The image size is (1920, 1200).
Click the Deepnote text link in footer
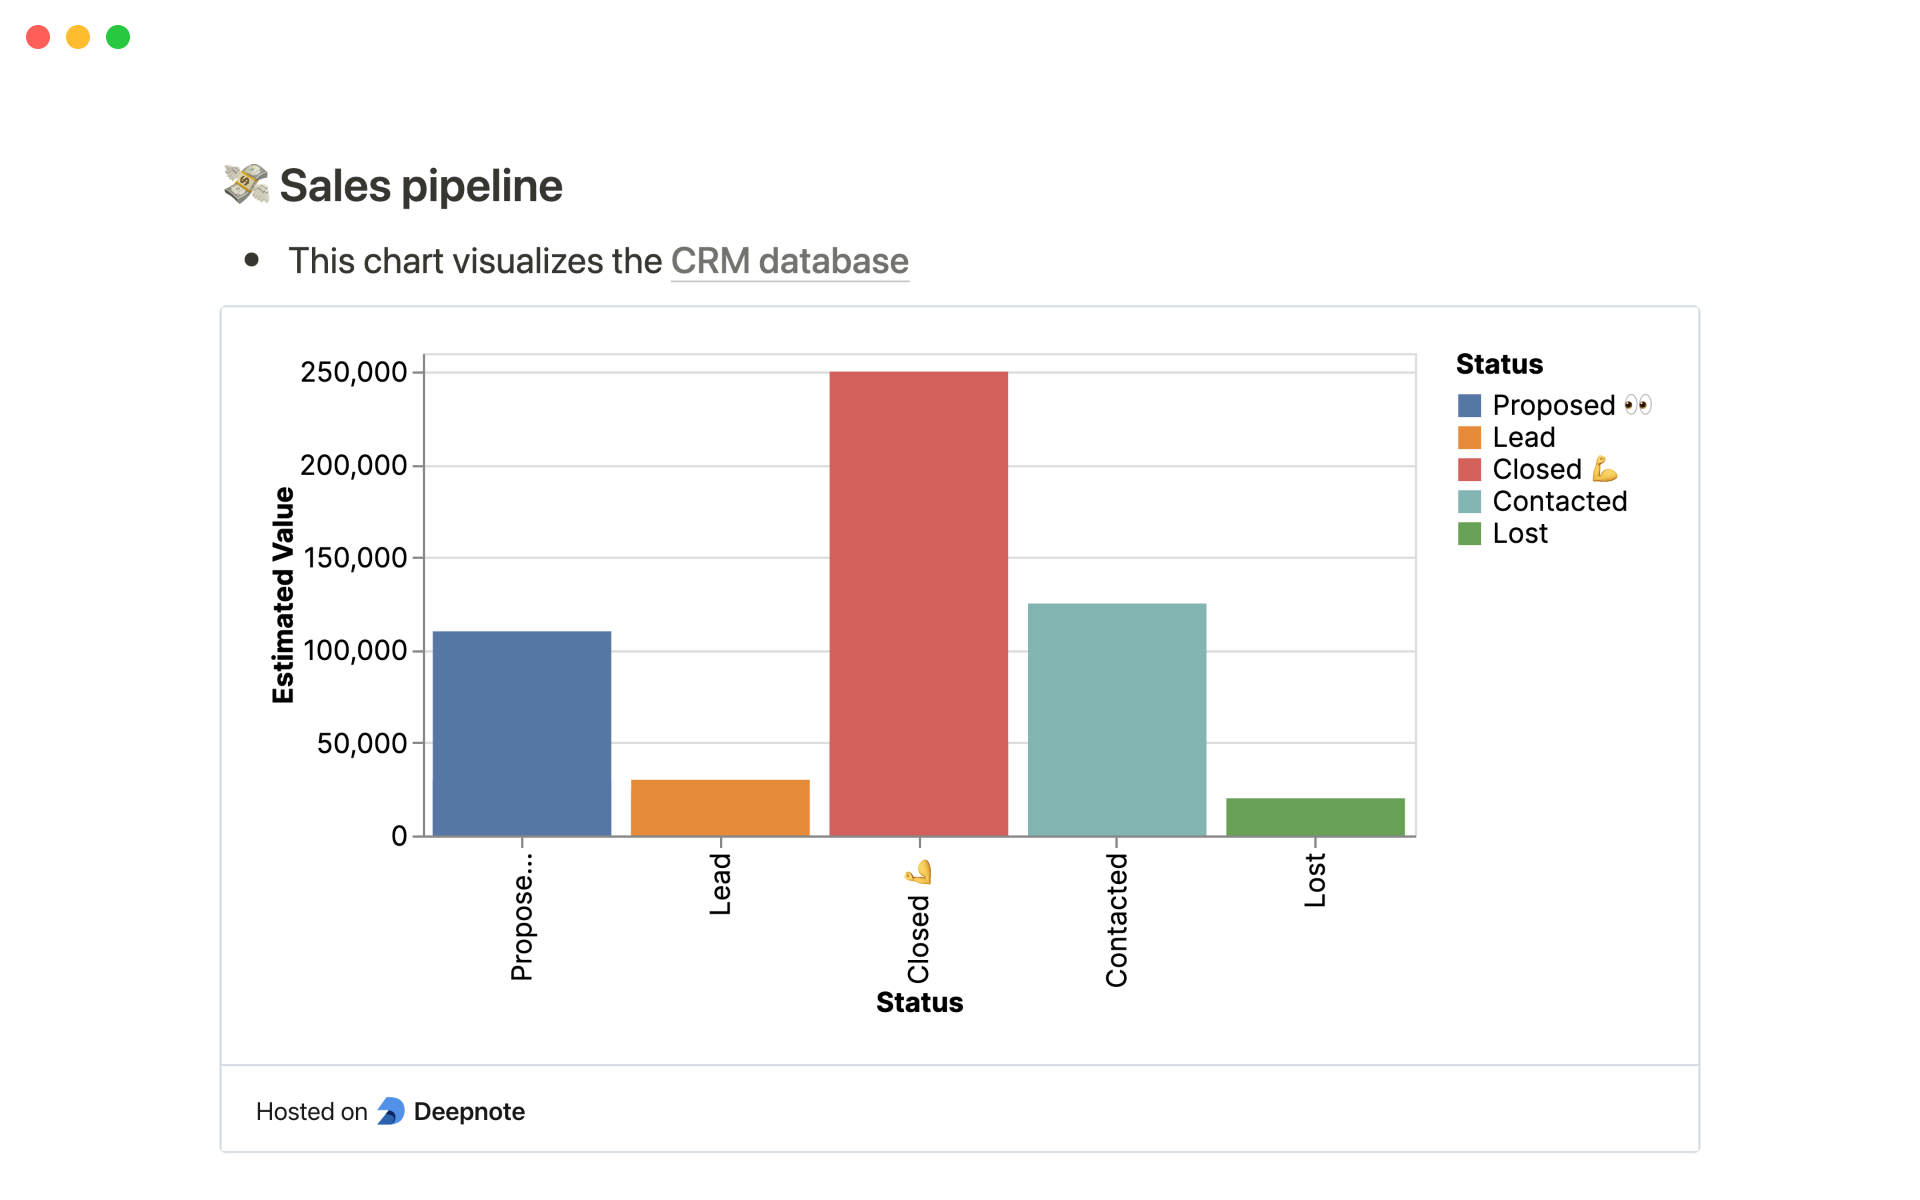pos(471,1111)
